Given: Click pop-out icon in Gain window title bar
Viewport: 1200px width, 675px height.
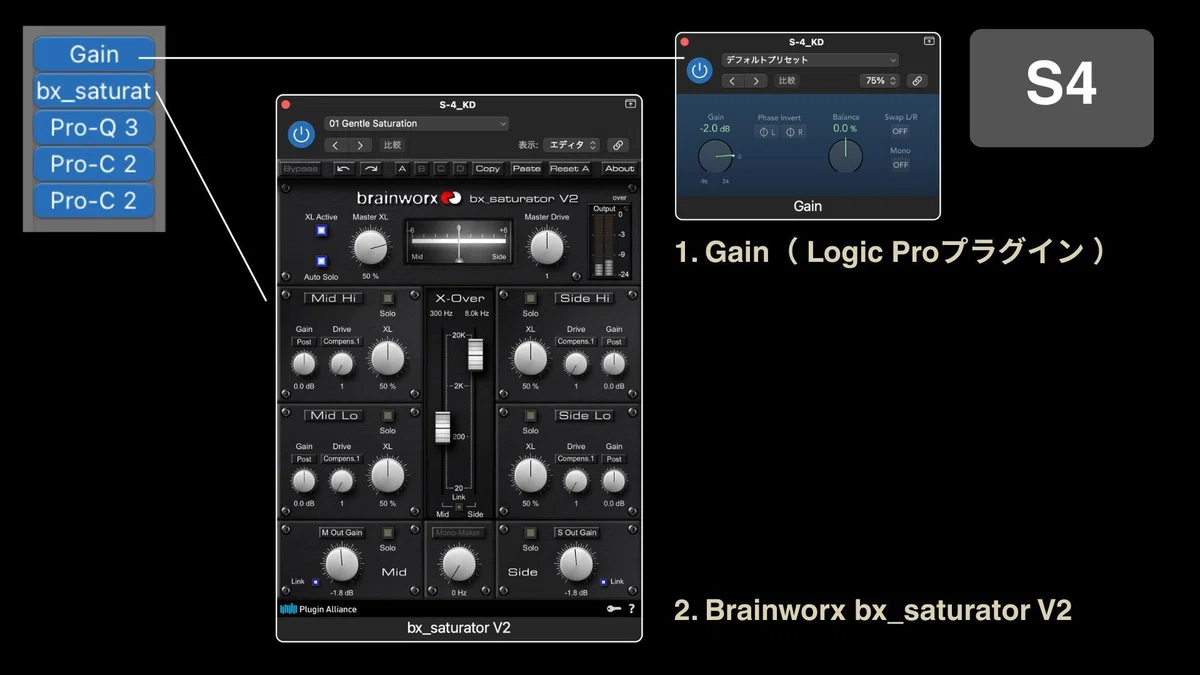Looking at the screenshot, I should click(929, 41).
